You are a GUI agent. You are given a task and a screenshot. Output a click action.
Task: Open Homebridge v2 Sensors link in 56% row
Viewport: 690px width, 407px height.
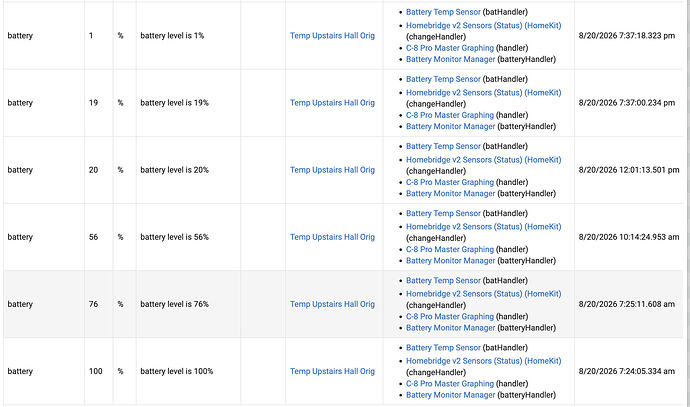coord(484,227)
